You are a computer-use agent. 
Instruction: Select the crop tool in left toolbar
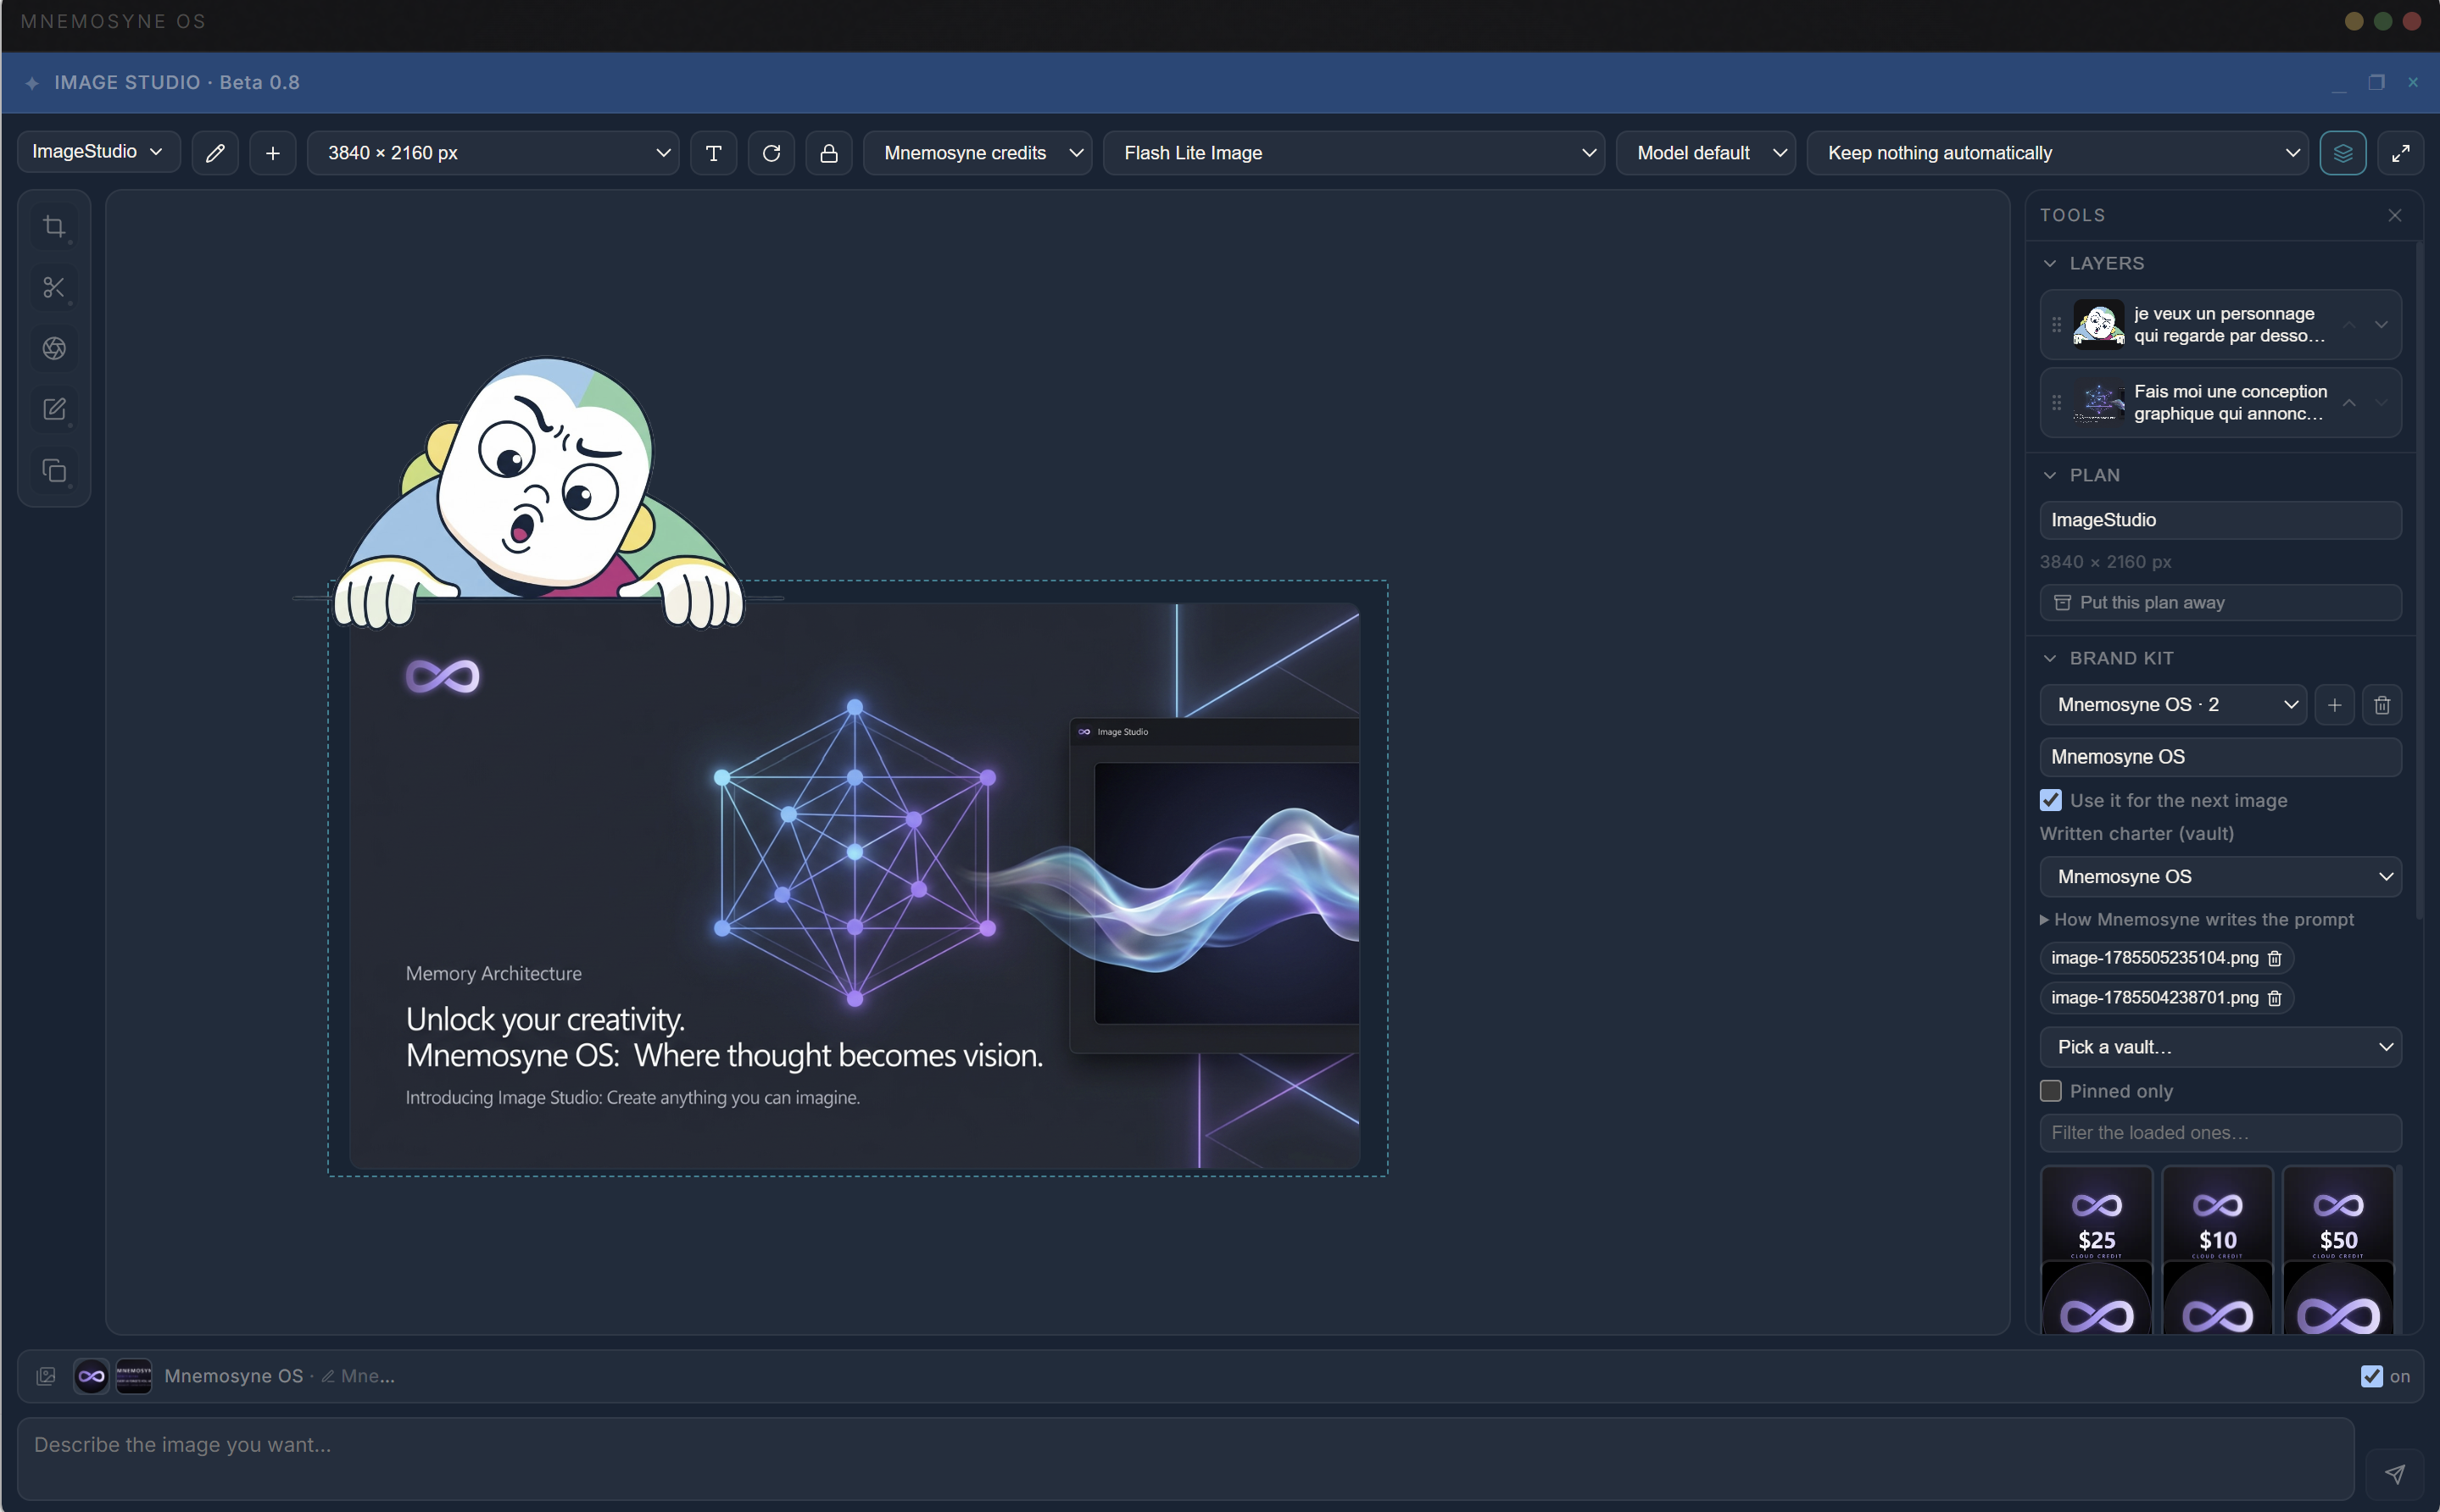tap(54, 227)
